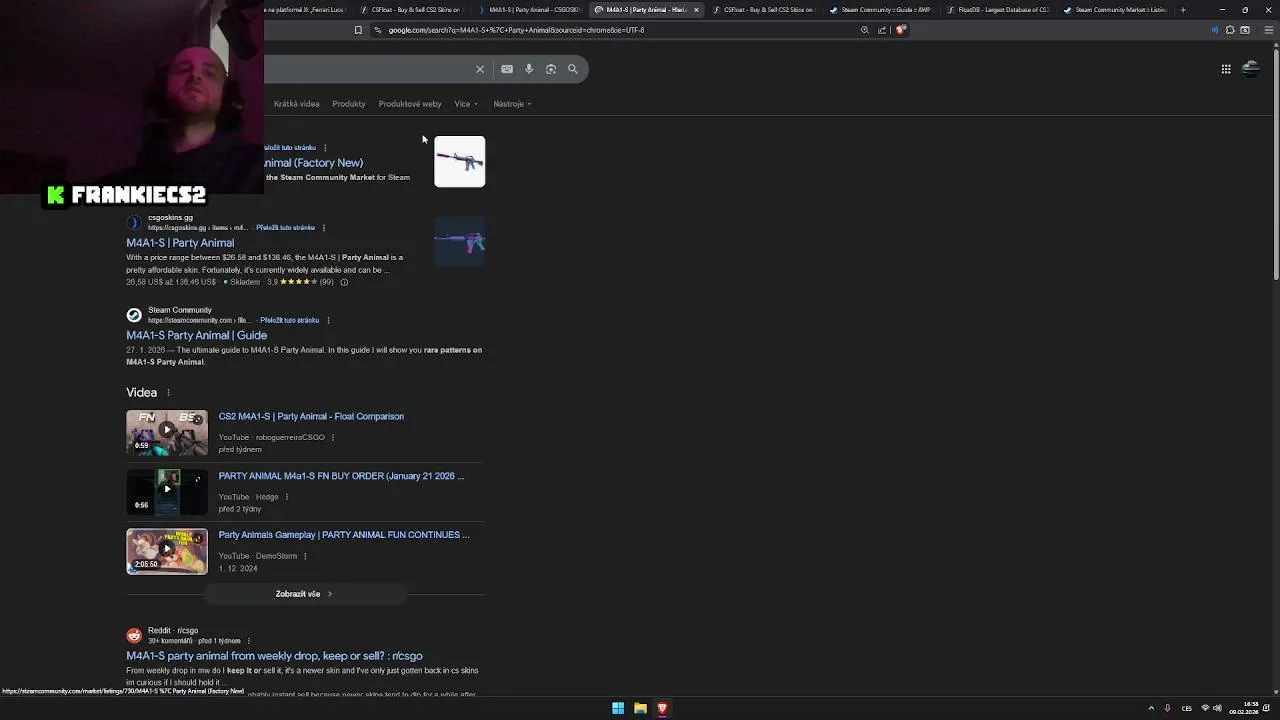Submit the search with the magnifier icon
This screenshot has width=1280, height=720.
573,69
